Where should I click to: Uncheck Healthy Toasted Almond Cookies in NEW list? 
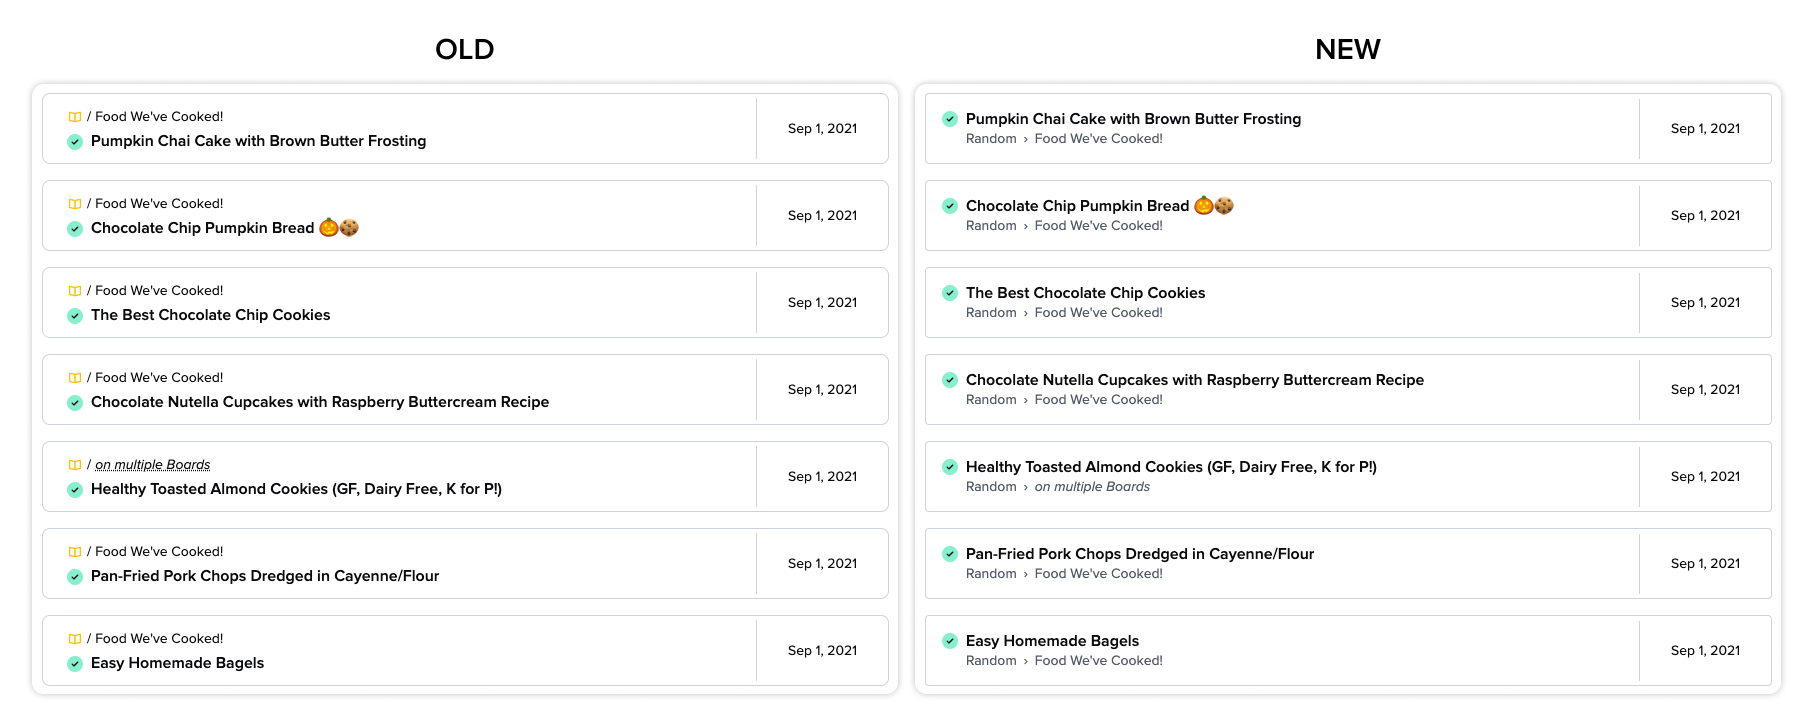click(x=950, y=467)
